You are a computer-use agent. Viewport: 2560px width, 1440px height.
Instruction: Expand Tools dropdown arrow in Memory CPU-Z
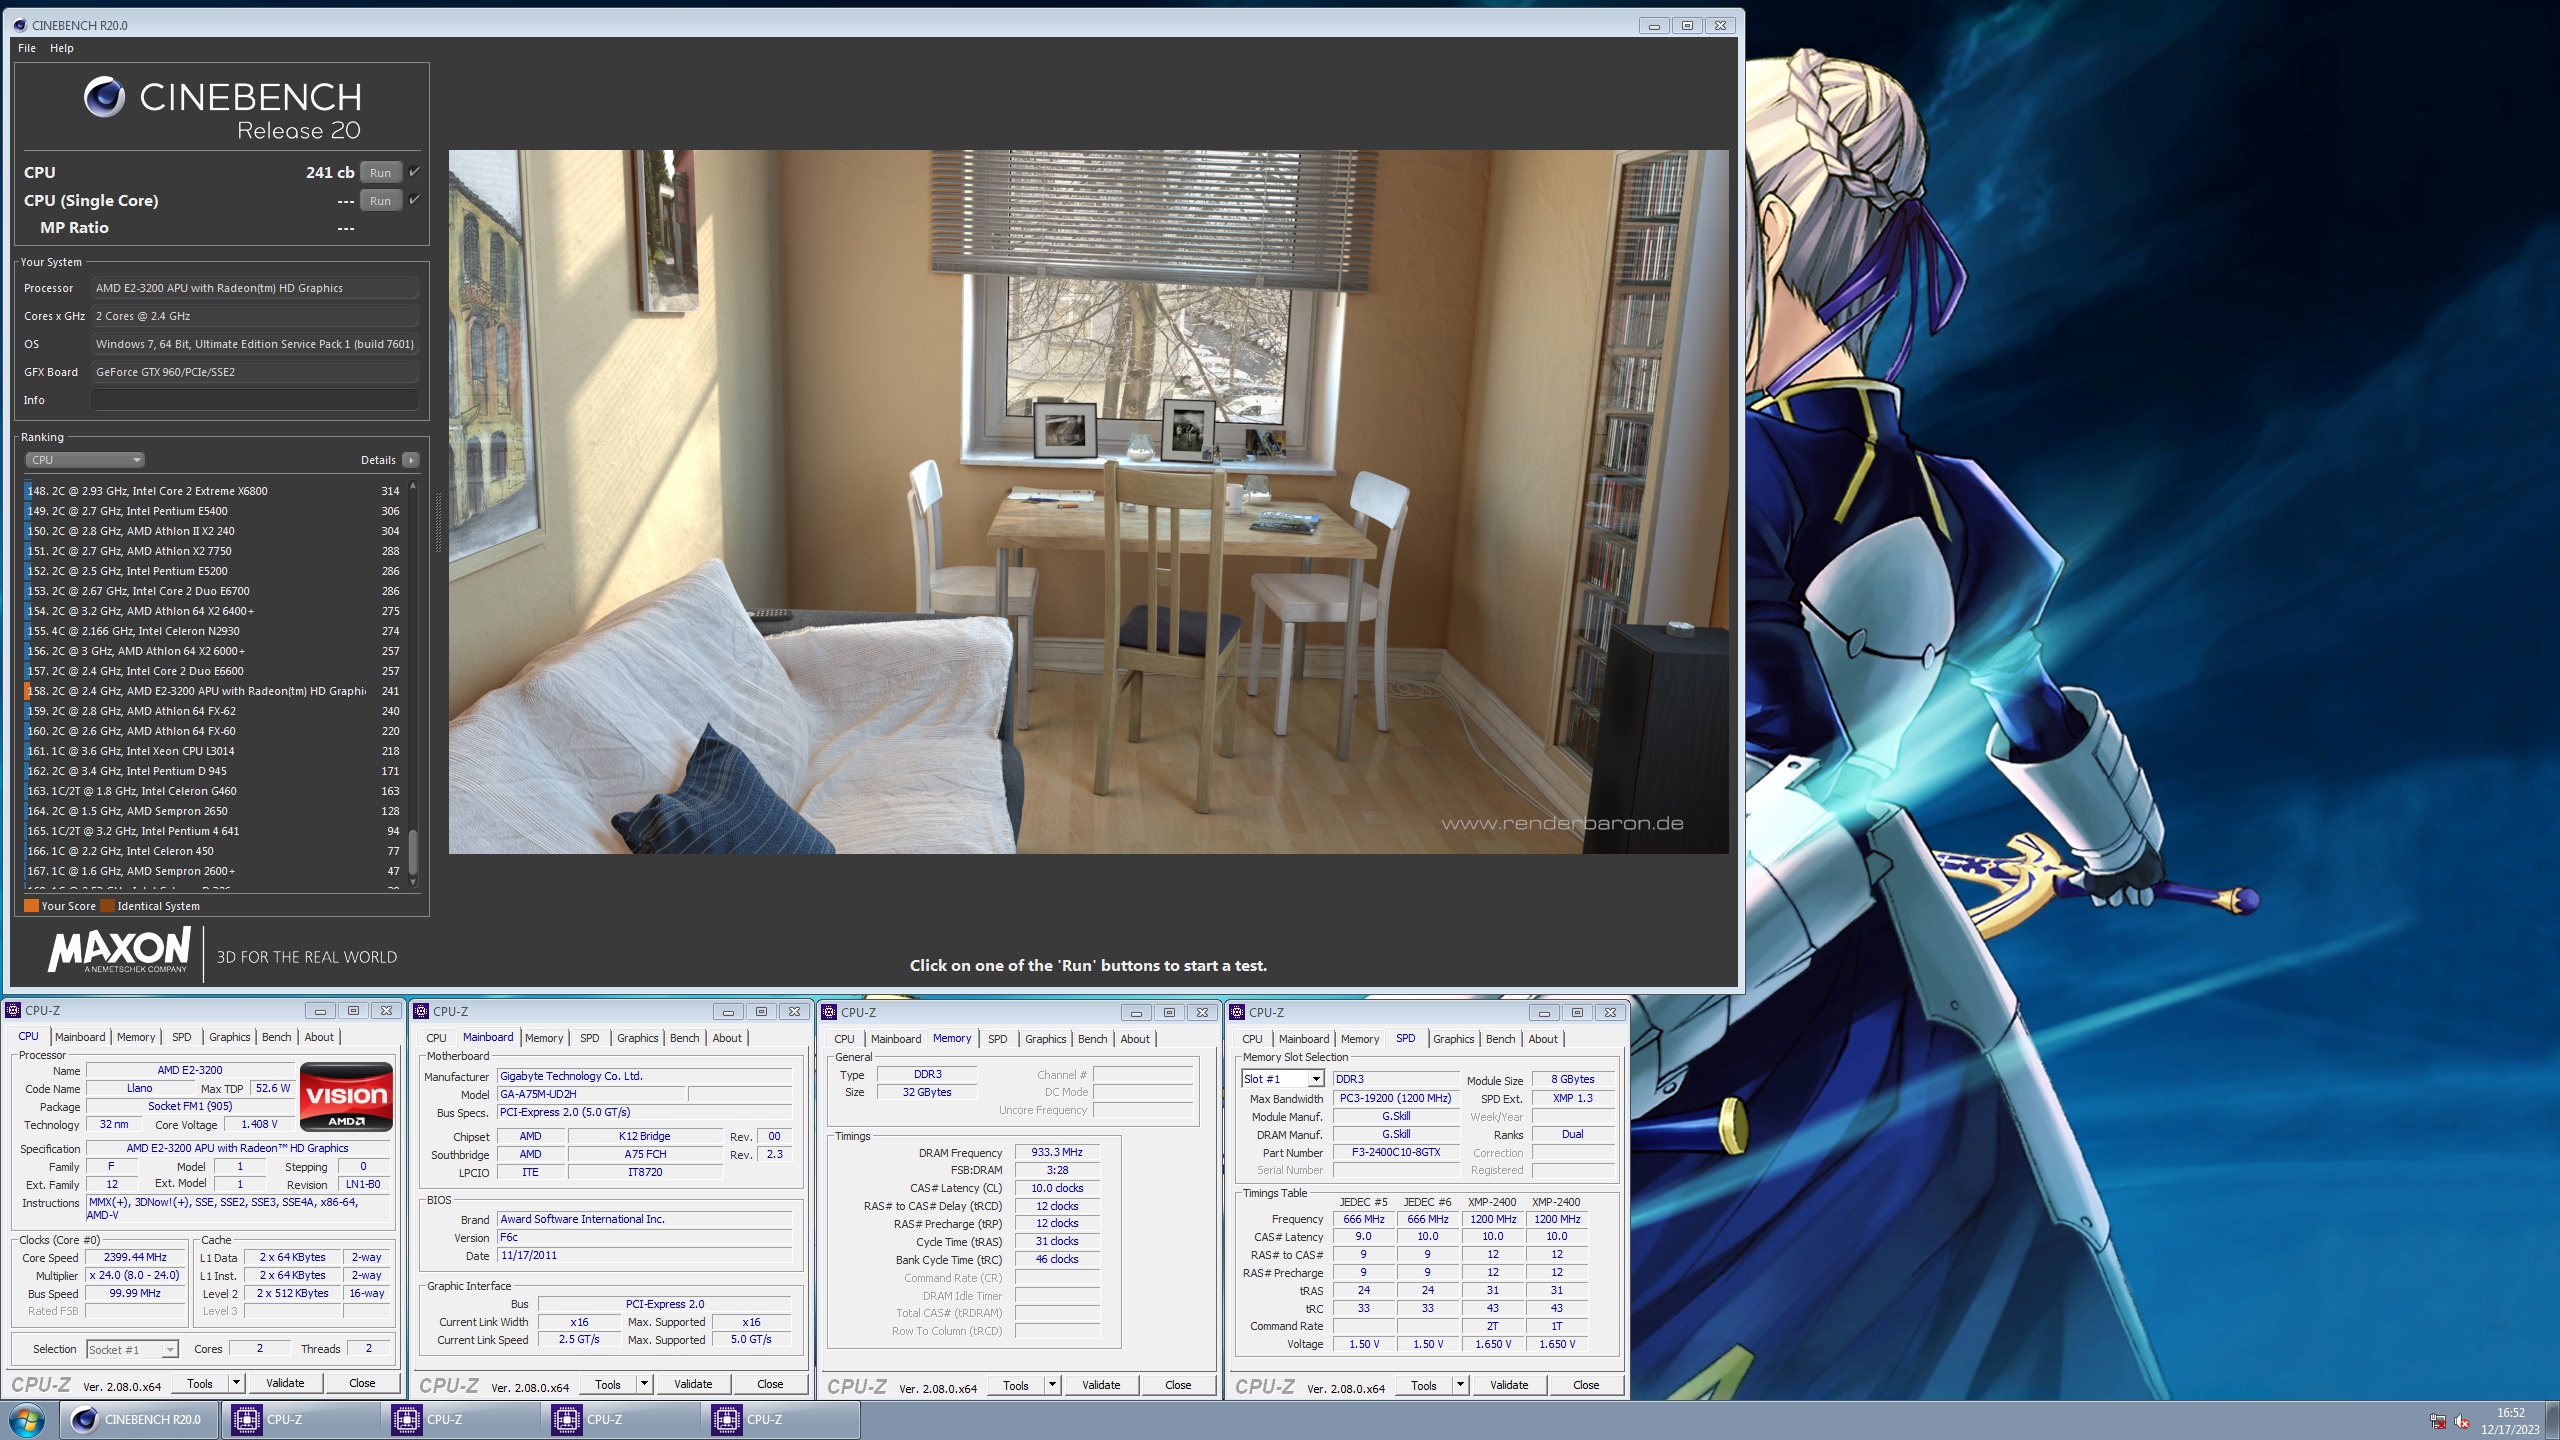(1053, 1385)
